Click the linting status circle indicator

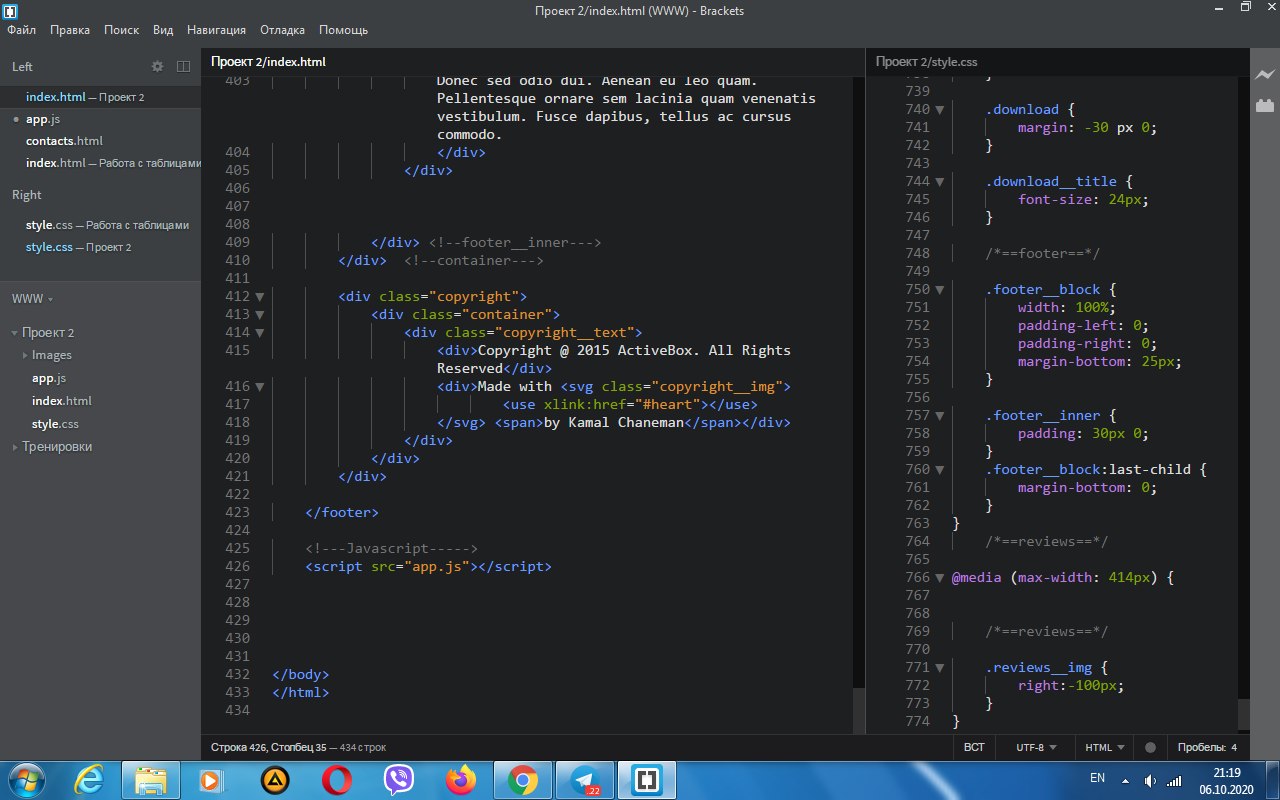click(1150, 747)
